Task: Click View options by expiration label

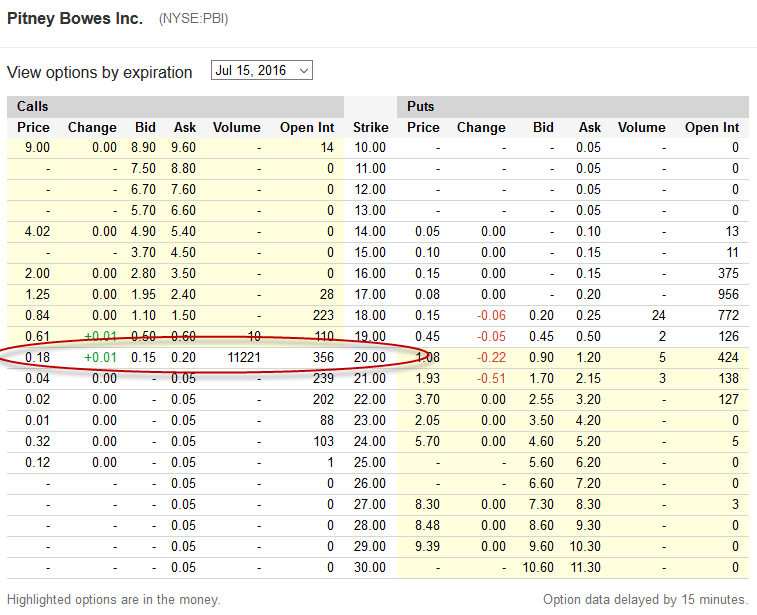Action: (99, 72)
